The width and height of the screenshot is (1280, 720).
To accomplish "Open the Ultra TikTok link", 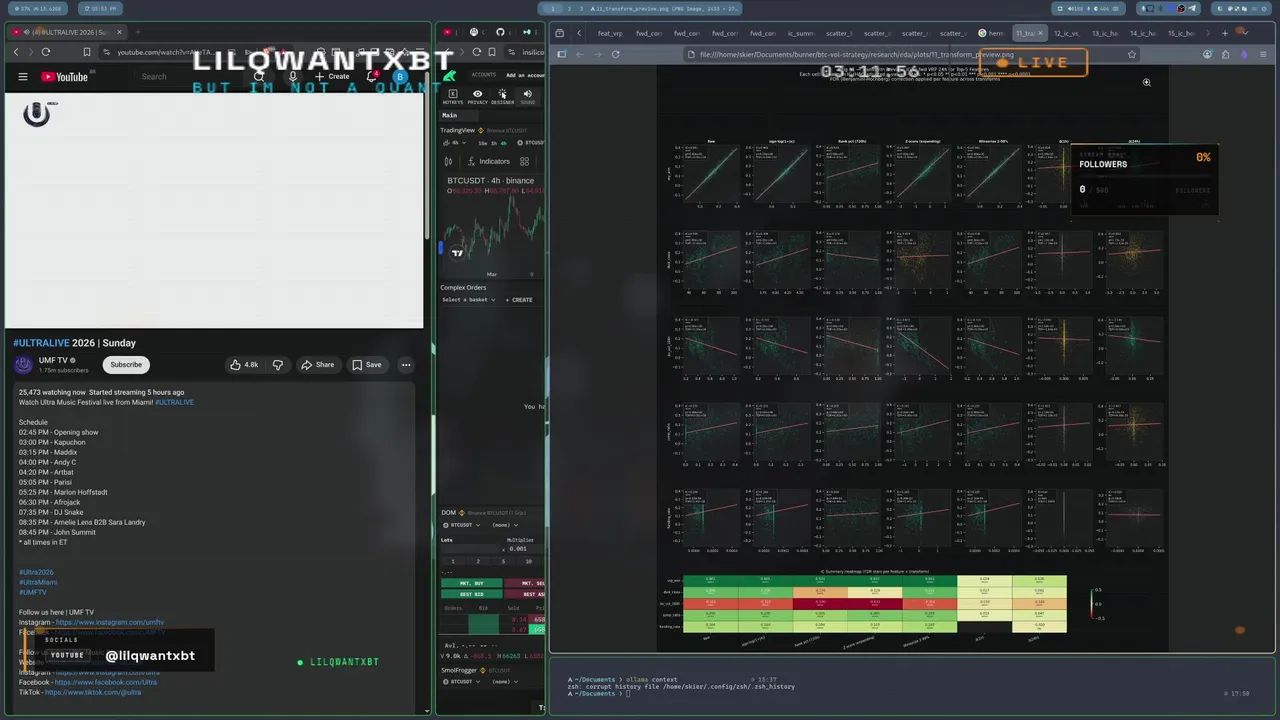I will pyautogui.click(x=93, y=692).
